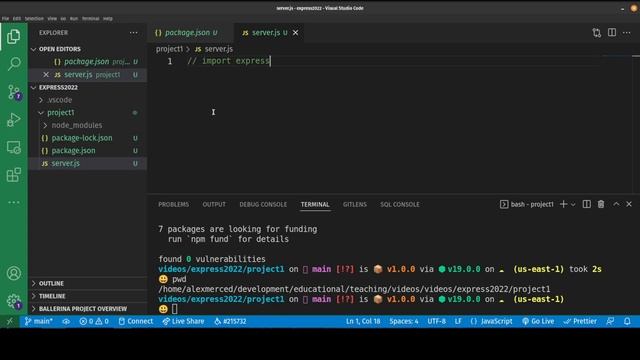Show additional views ellipsis in activity bar
Viewport: 640px width, 360px height.
pyautogui.click(x=13, y=202)
